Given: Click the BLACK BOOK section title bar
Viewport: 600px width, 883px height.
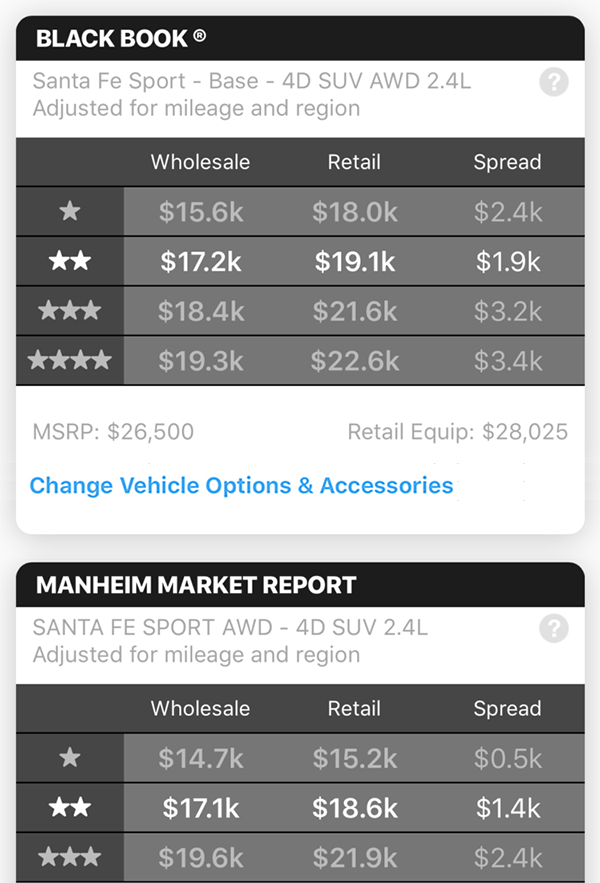Looking at the screenshot, I should click(x=300, y=39).
